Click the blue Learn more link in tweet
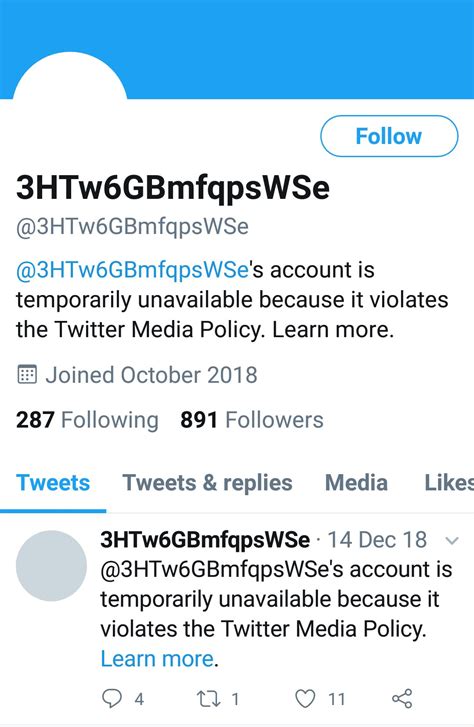This screenshot has height=727, width=474. pyautogui.click(x=157, y=658)
